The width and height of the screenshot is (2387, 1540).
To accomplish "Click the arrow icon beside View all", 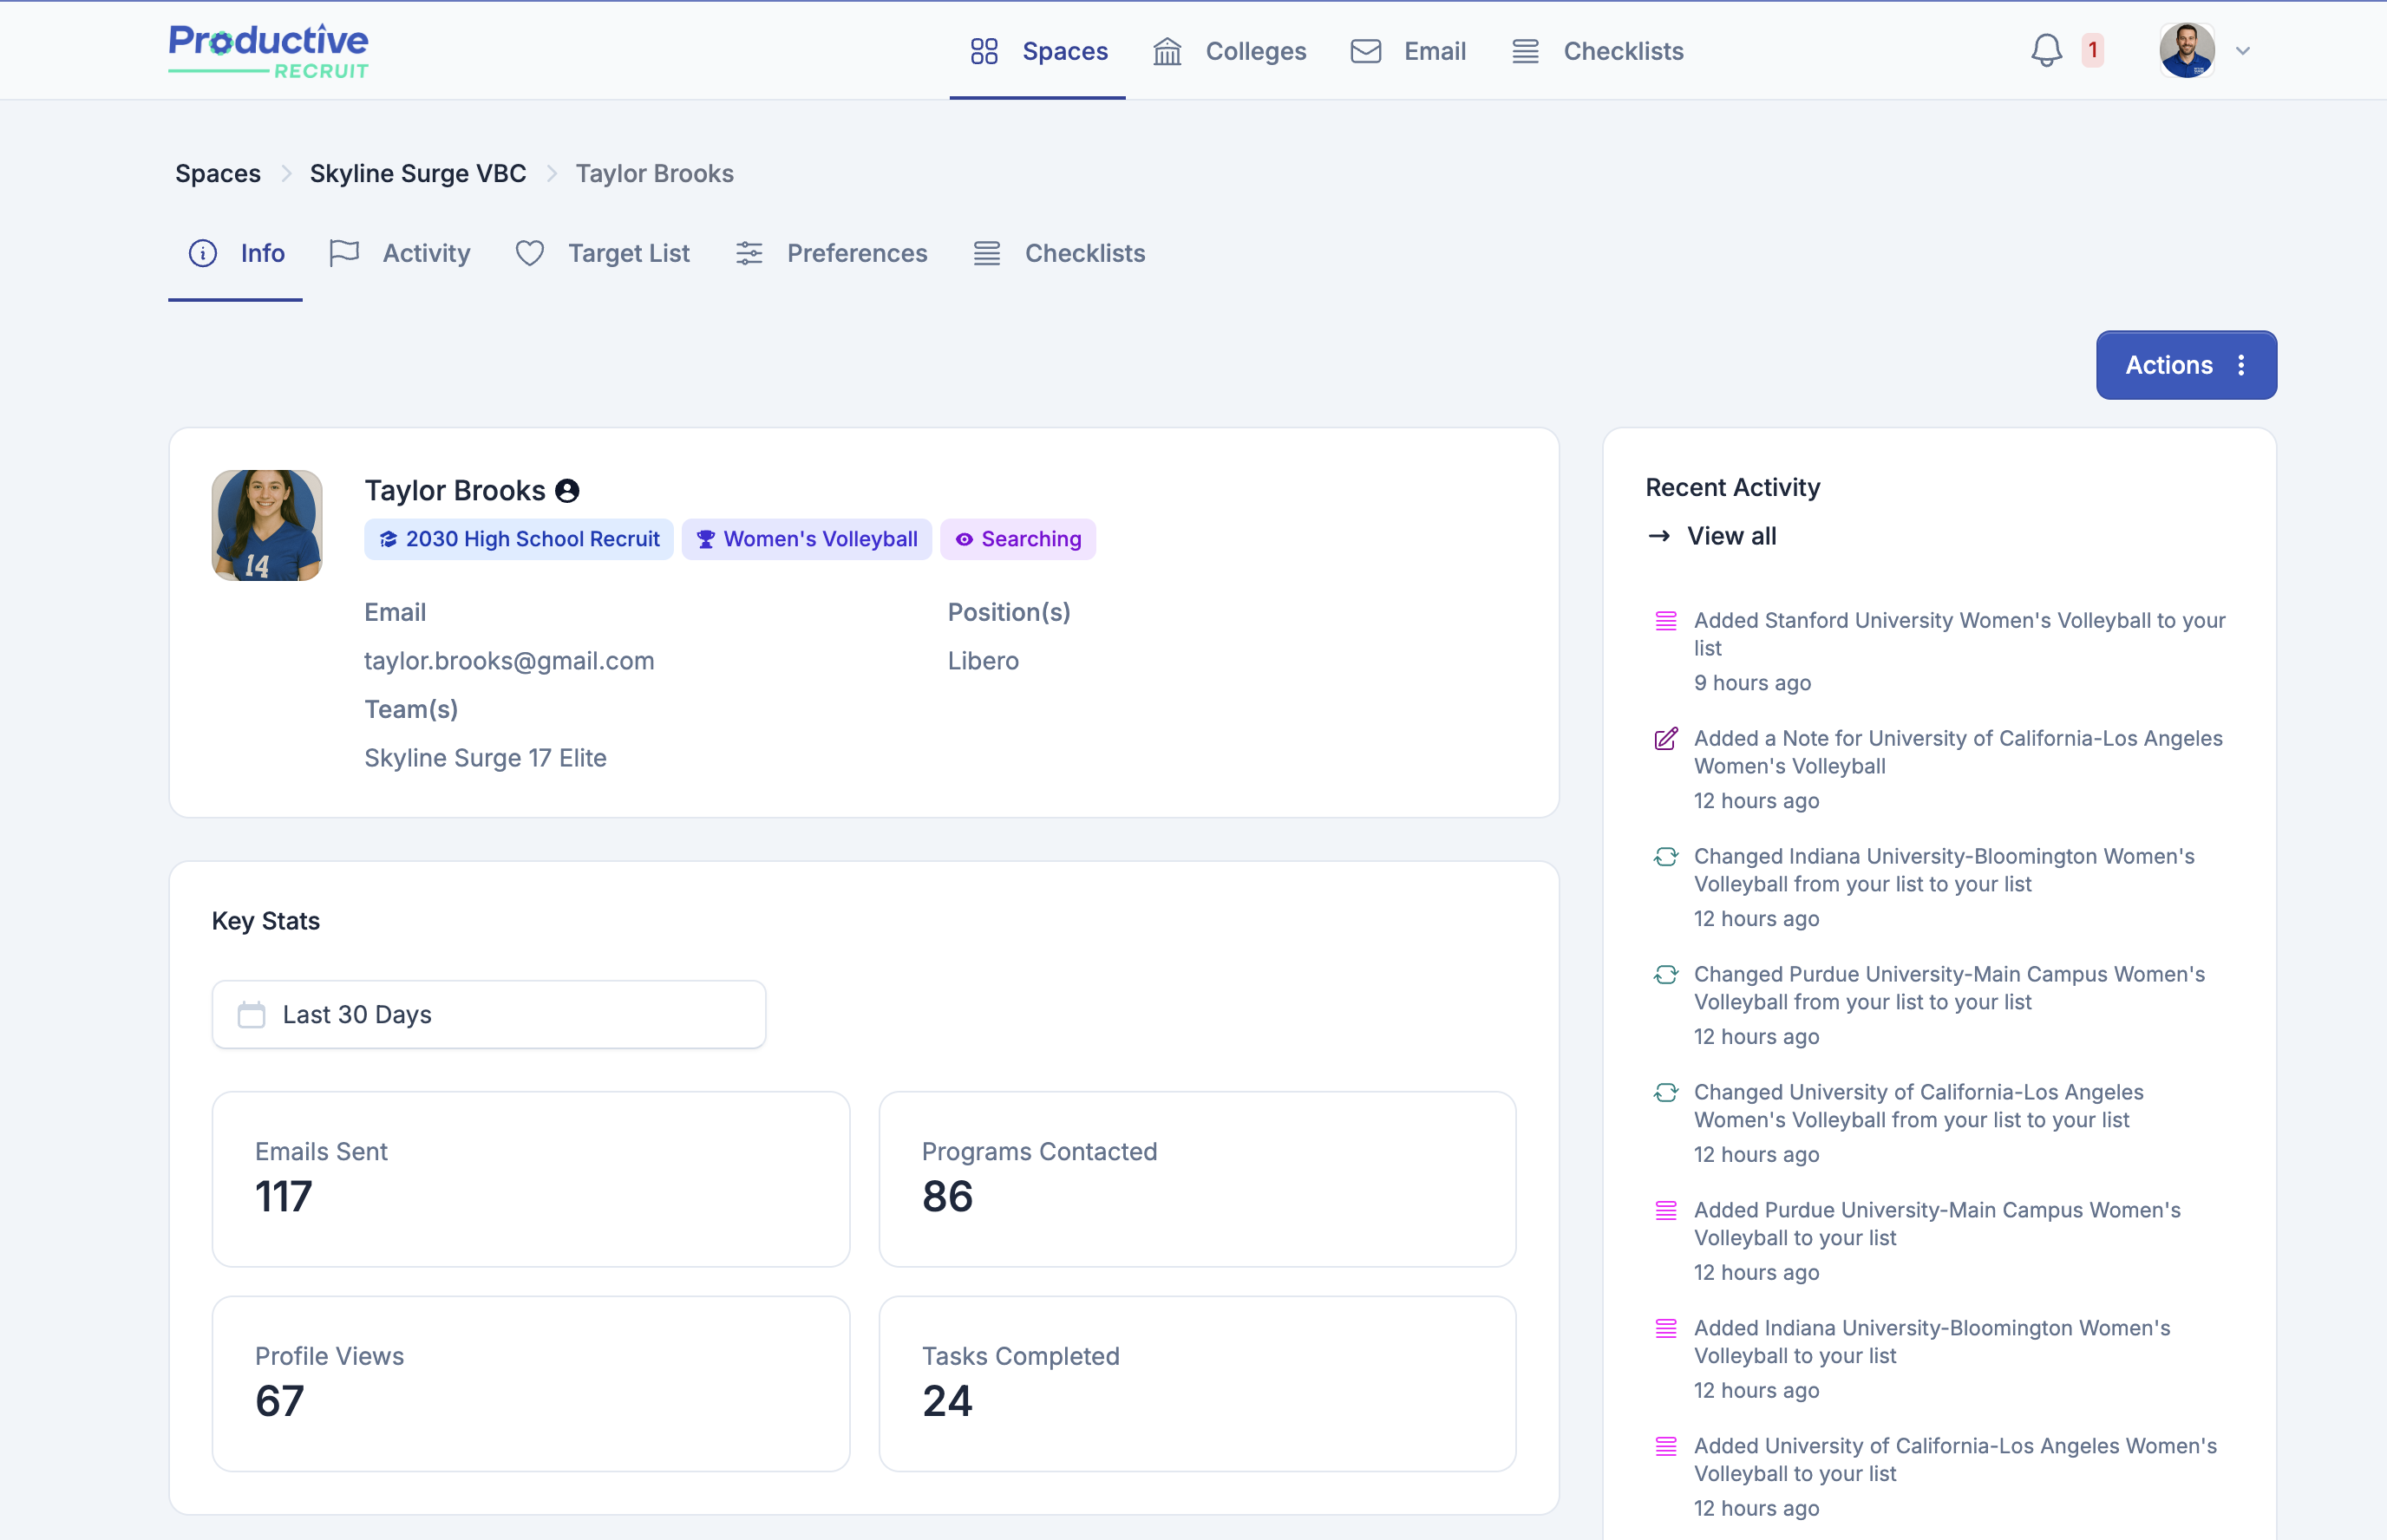I will pos(1659,536).
